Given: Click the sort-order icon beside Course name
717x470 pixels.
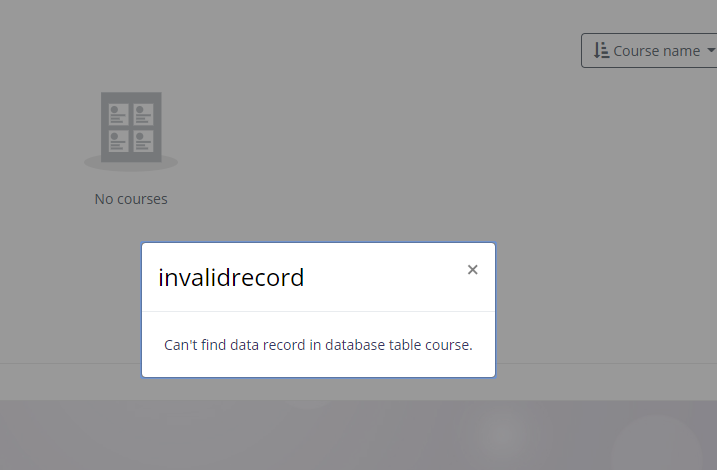Looking at the screenshot, I should point(601,50).
